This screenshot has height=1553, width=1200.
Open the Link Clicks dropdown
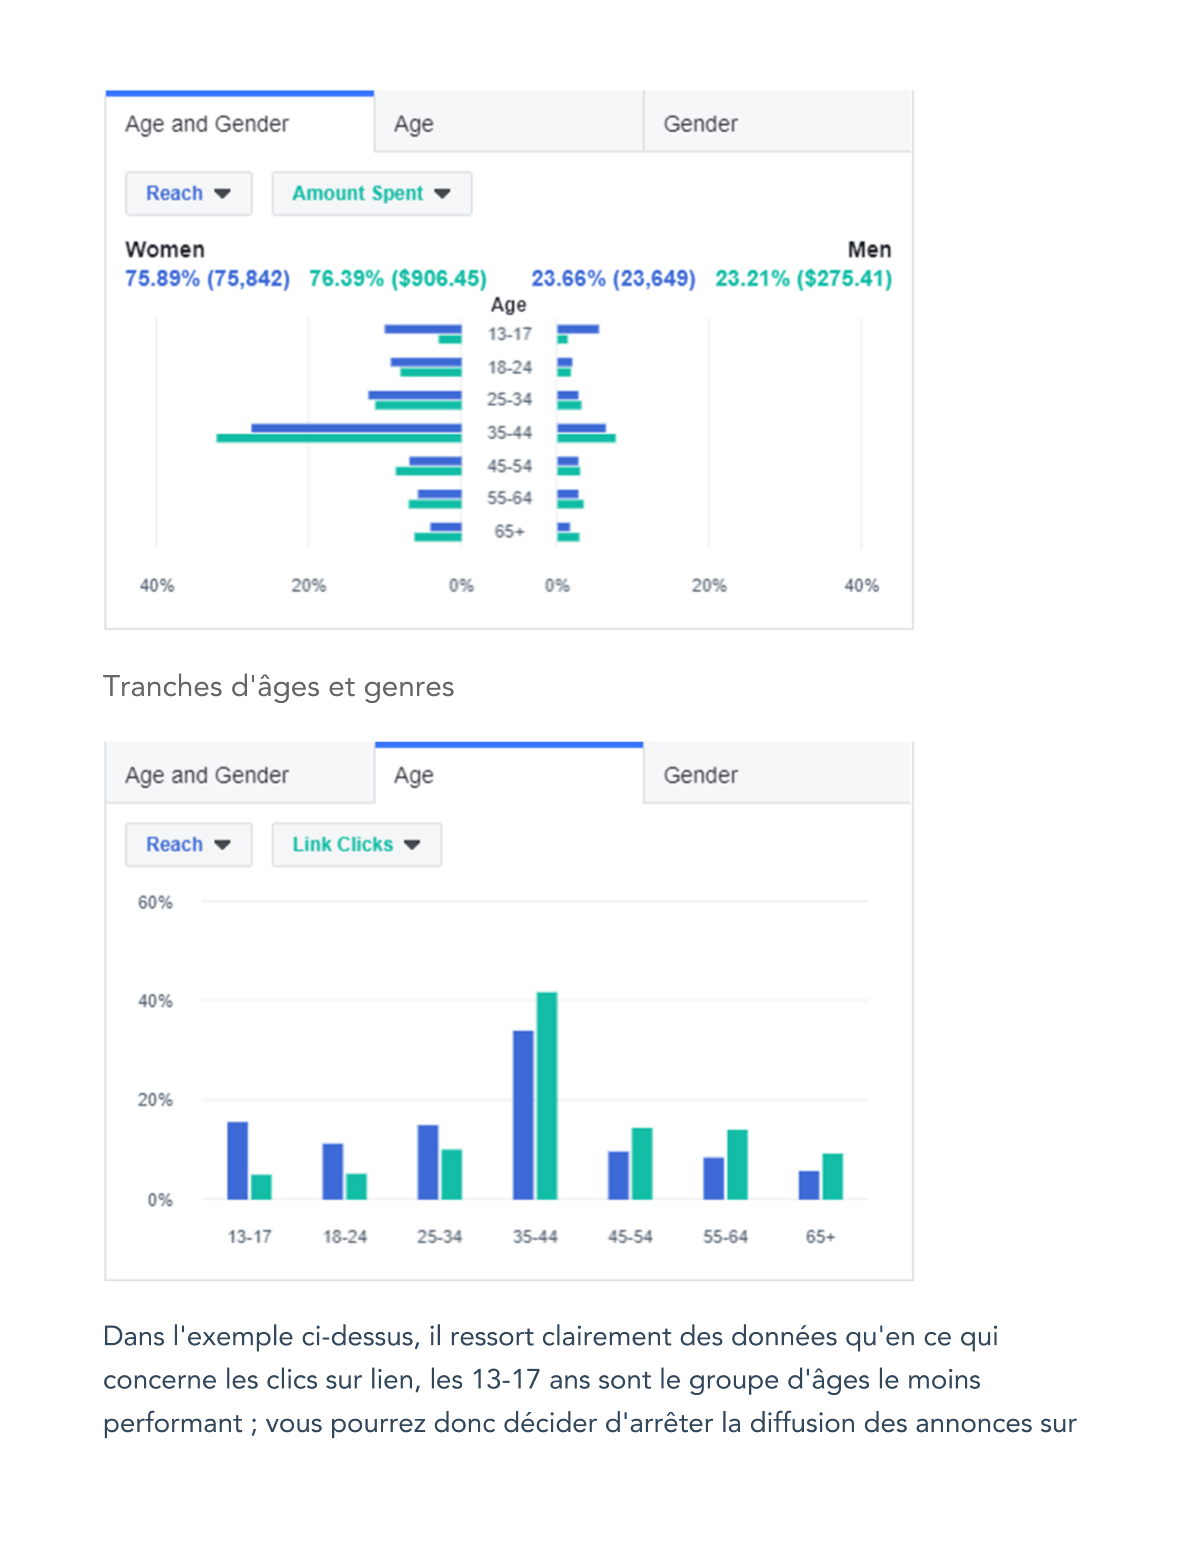click(356, 845)
